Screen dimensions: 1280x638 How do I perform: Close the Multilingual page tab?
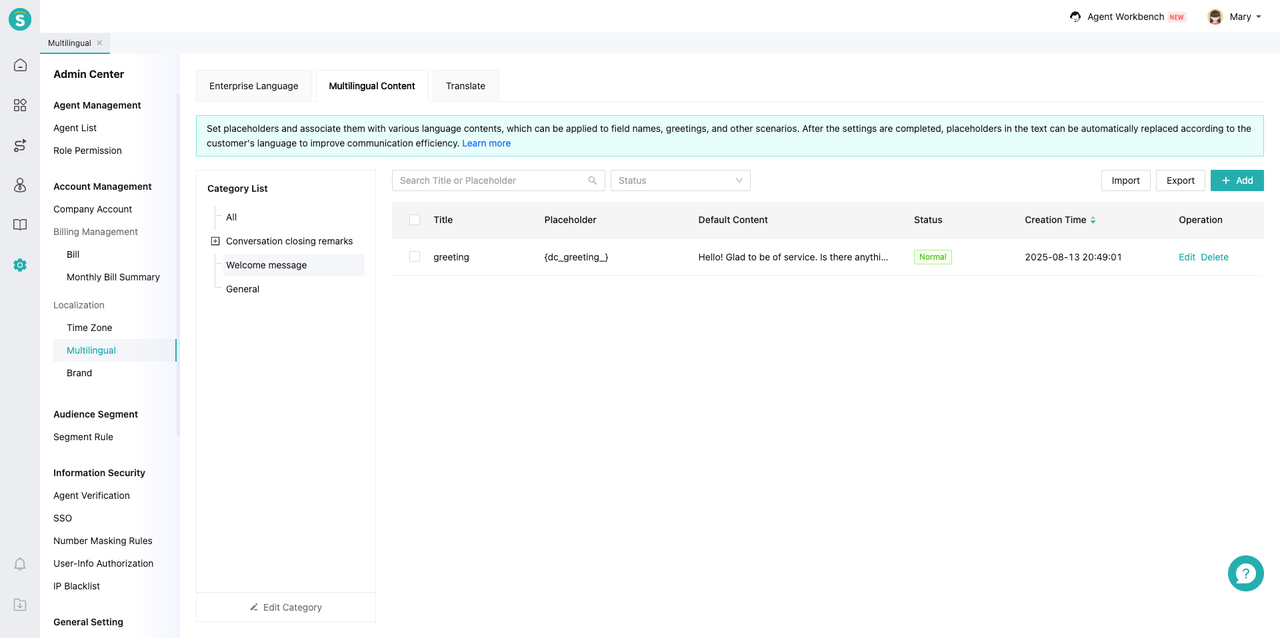[100, 43]
